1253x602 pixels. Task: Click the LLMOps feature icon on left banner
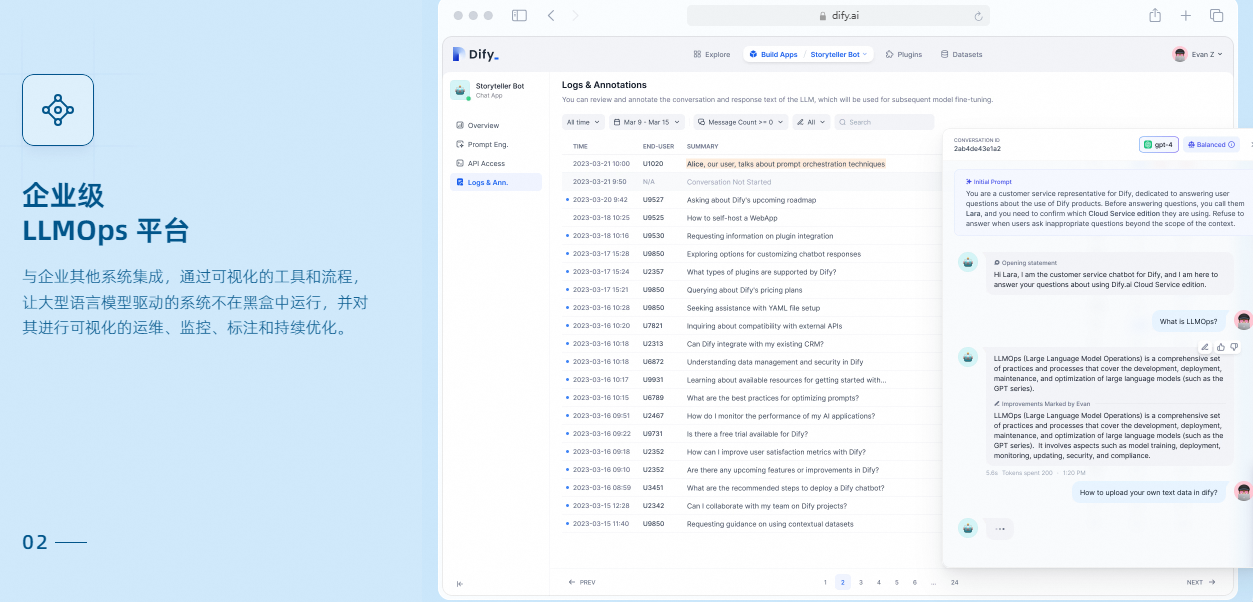[58, 110]
